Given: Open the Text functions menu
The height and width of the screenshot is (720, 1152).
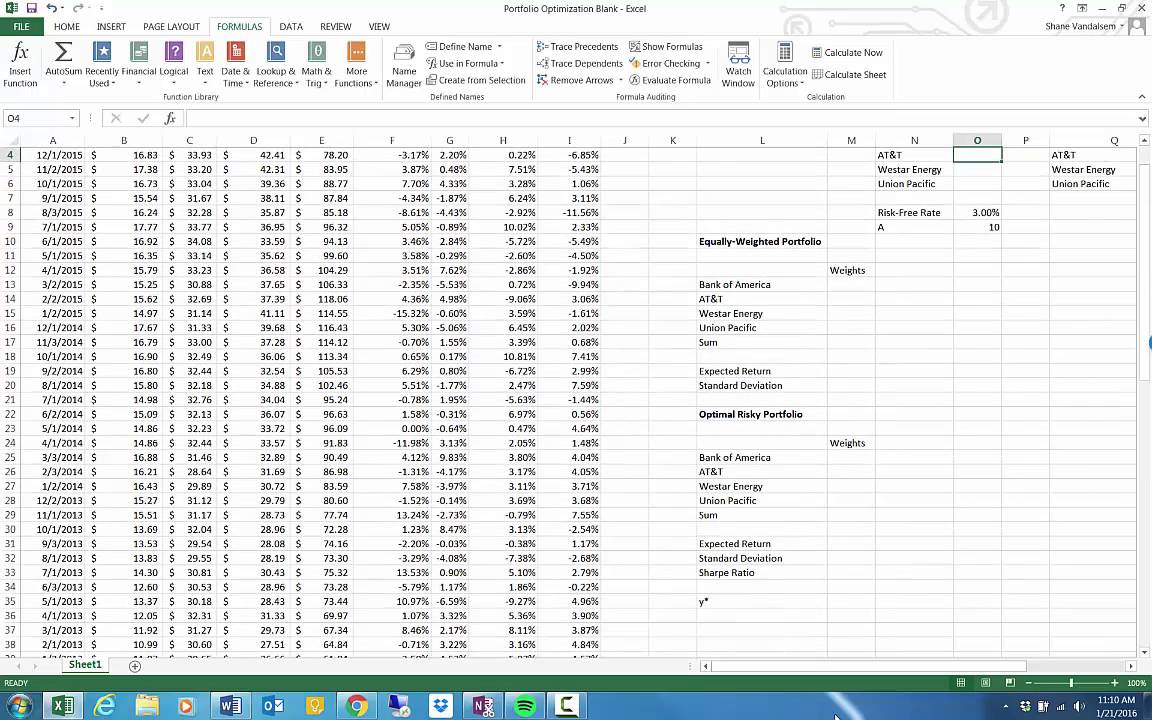Looking at the screenshot, I should (205, 65).
